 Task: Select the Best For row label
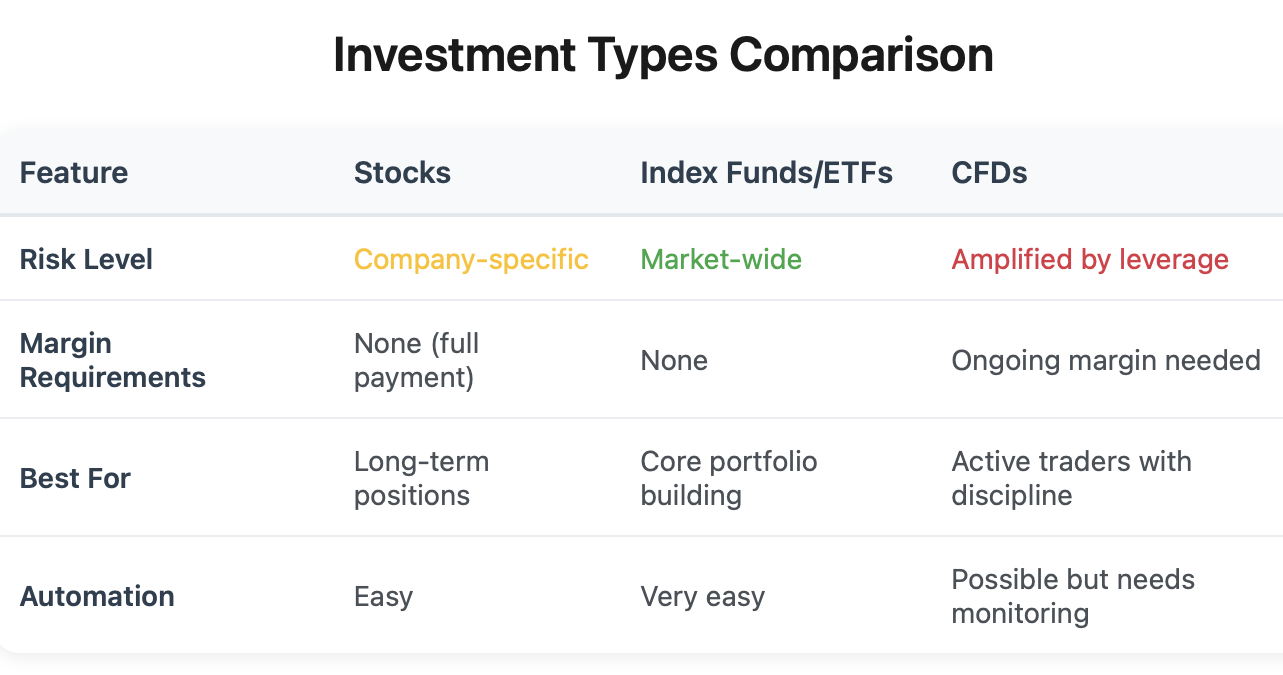(75, 478)
